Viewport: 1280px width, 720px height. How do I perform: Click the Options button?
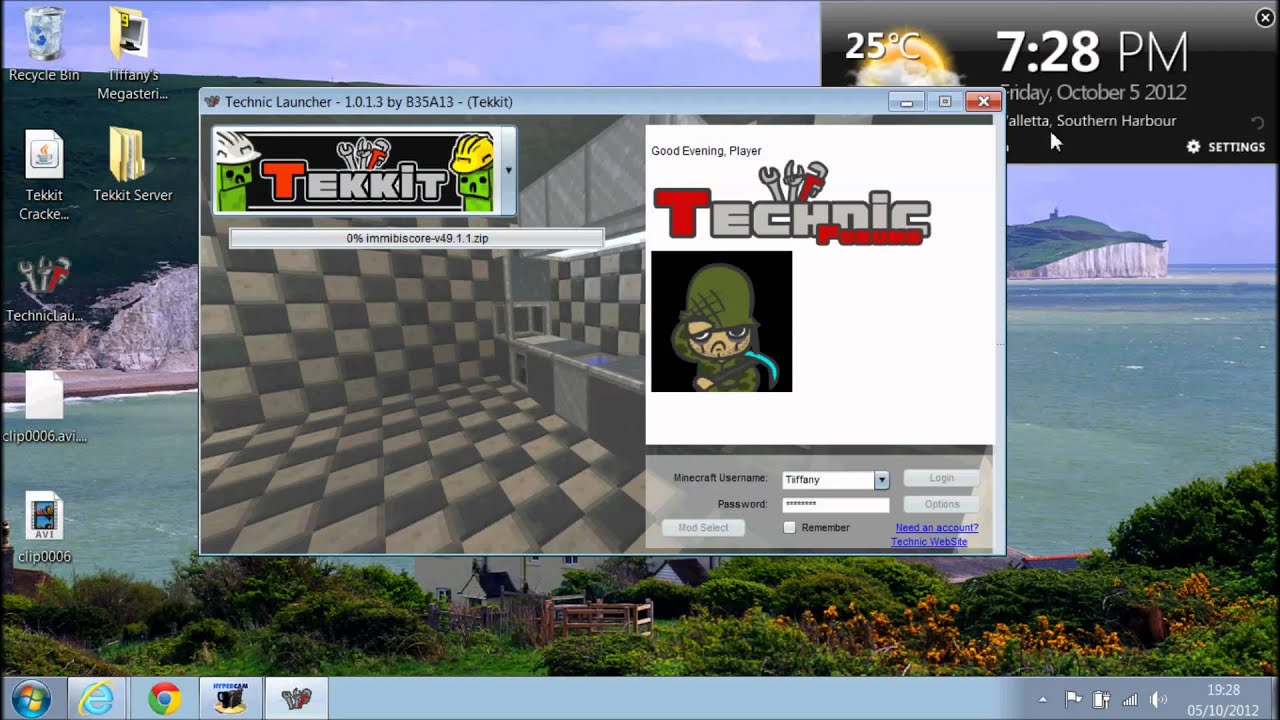pos(941,504)
